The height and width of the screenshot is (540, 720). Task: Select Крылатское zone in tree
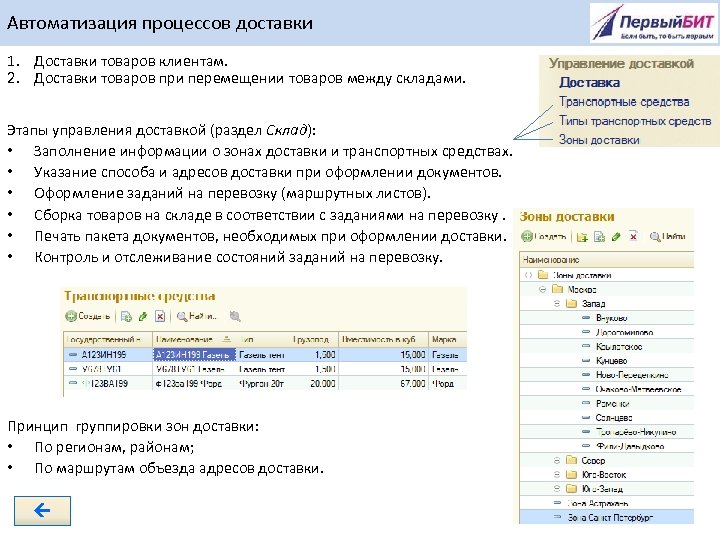(x=619, y=346)
